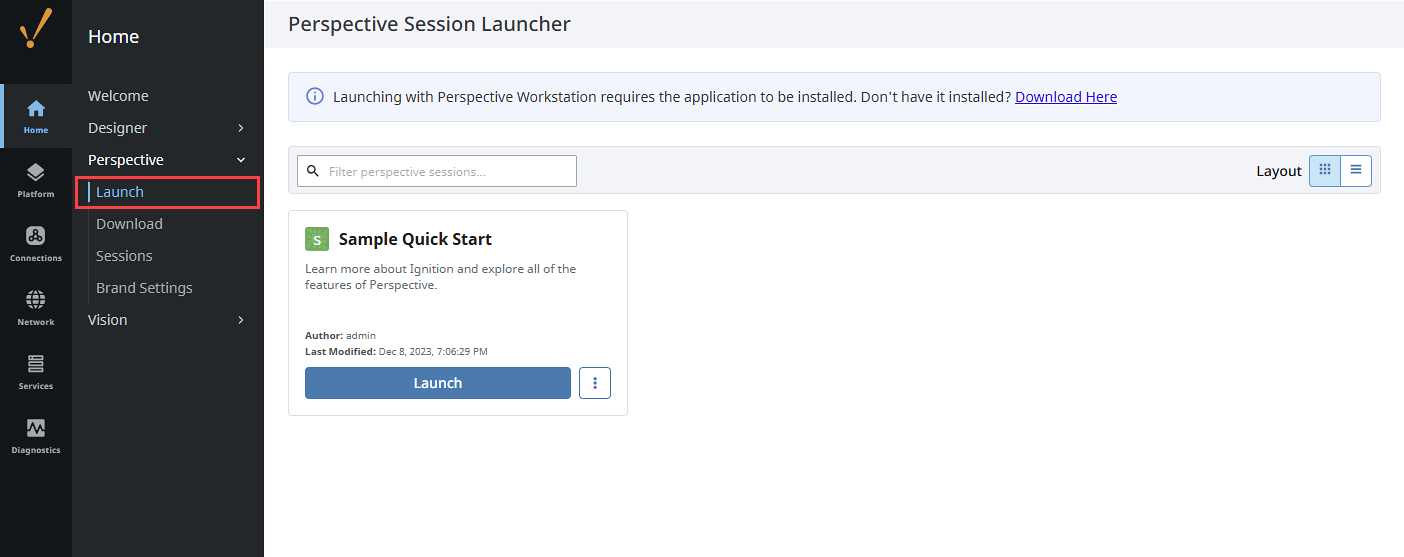1404x557 pixels.
Task: Select the Welcome menu item
Action: 118,96
